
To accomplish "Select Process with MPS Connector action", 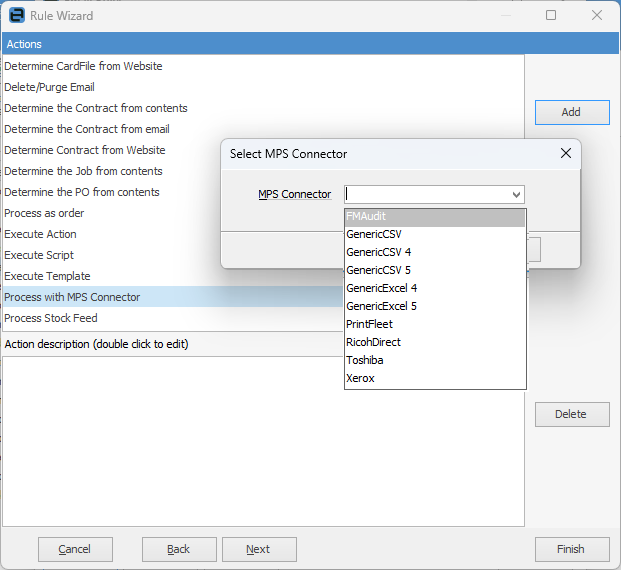I will pos(173,297).
